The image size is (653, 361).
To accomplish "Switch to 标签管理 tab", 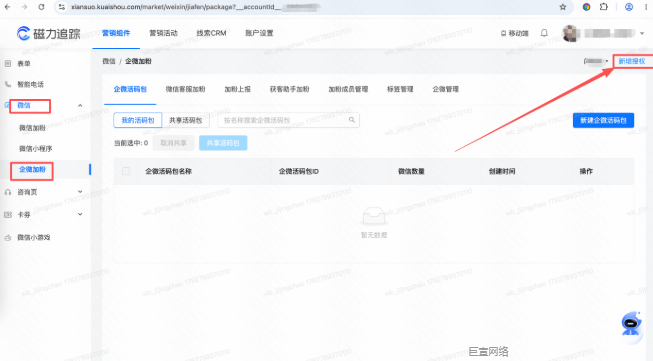I will click(400, 89).
